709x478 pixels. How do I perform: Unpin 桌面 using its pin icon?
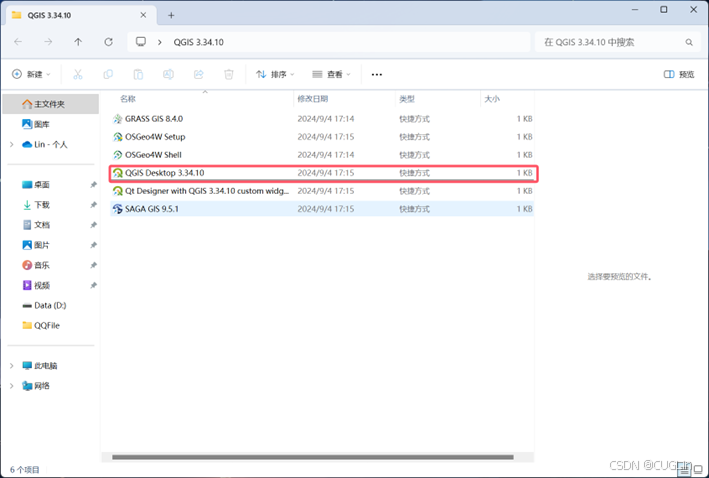click(x=93, y=185)
